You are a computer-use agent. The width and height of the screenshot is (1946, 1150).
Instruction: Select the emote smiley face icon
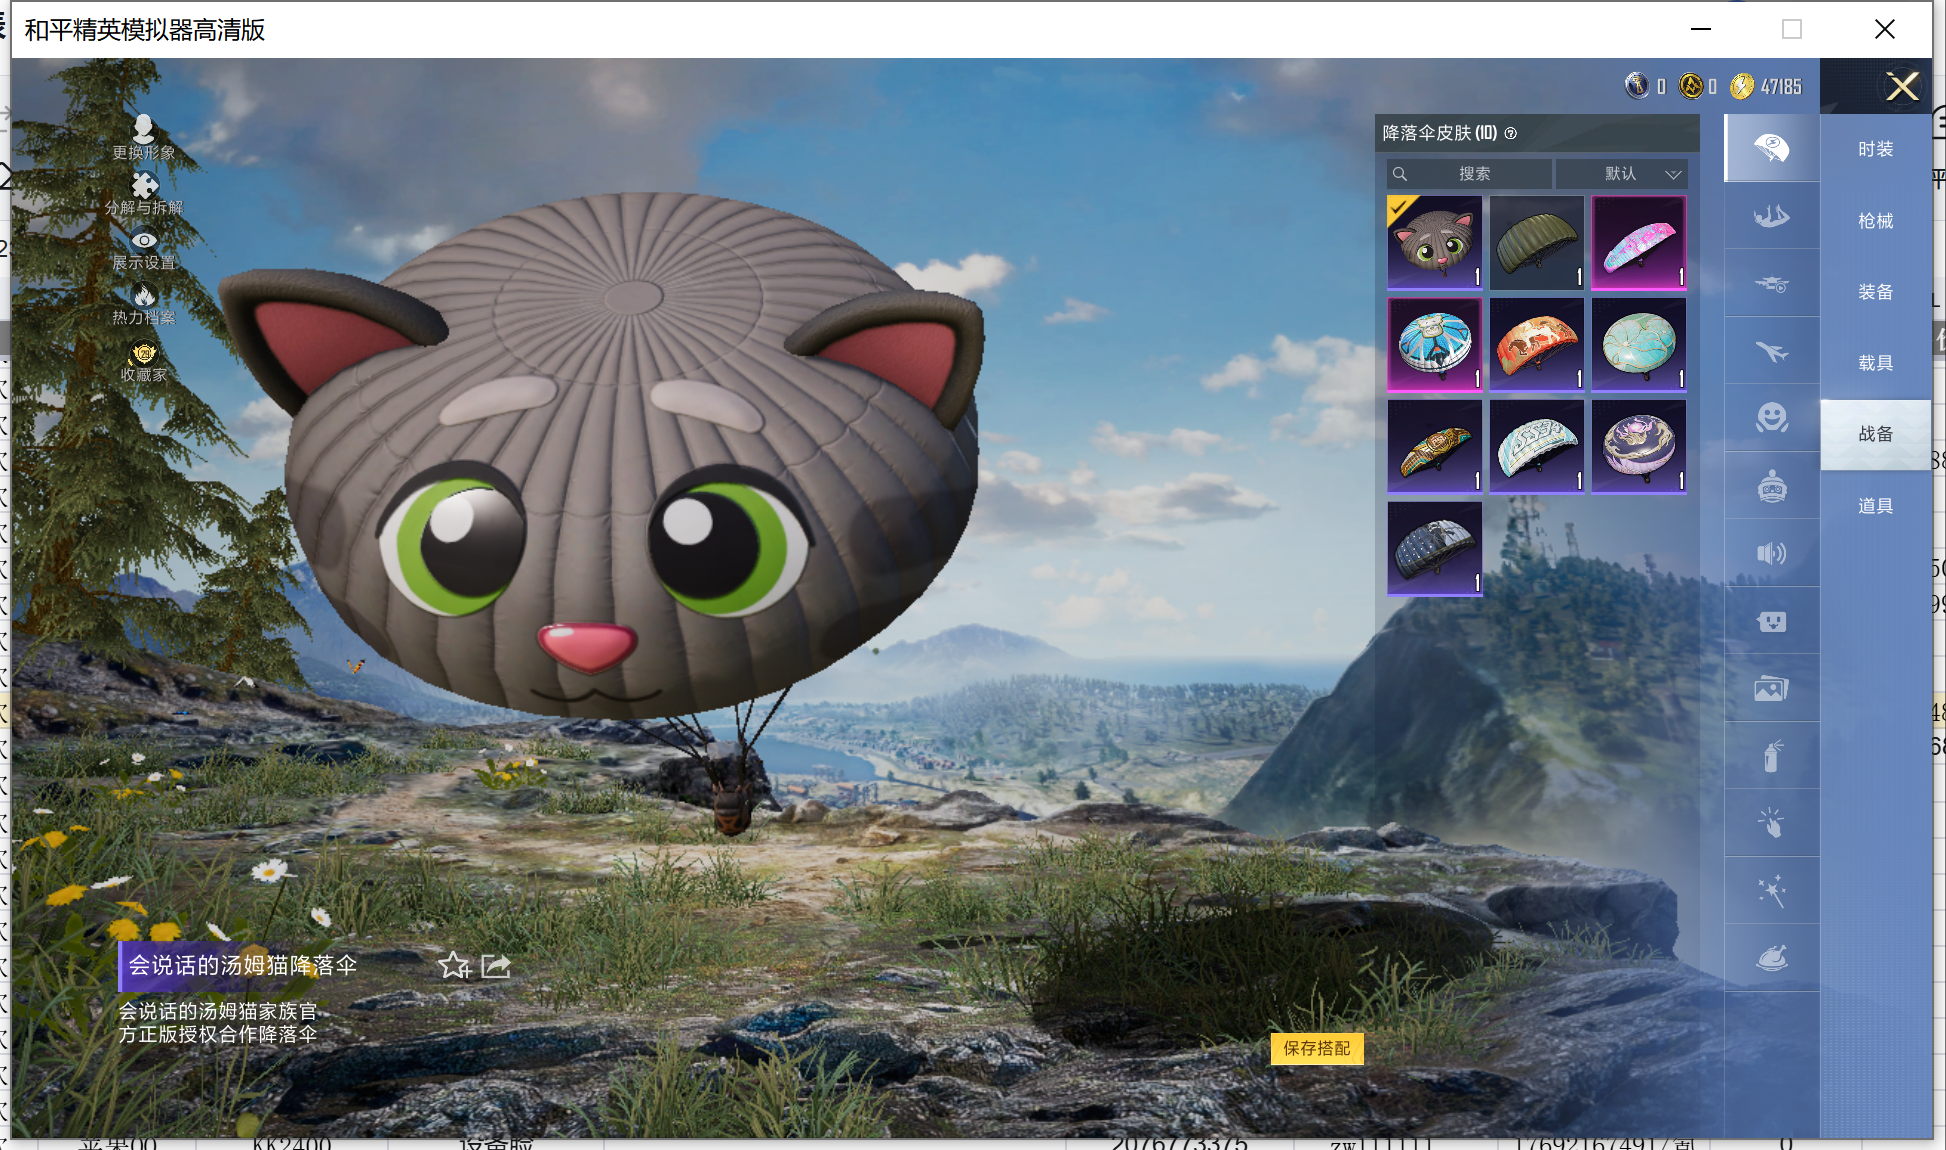[1771, 417]
